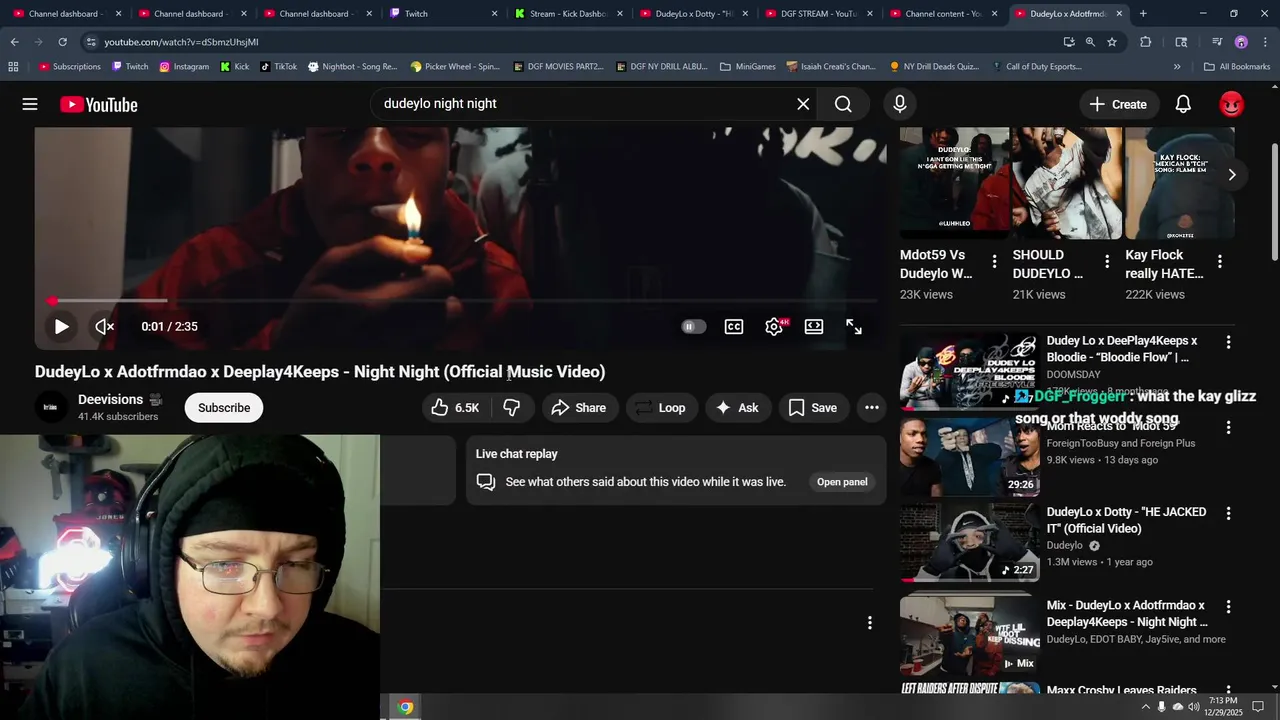1280x720 pixels.
Task: Open Chrome extensions puzzle icon
Action: pos(1146,42)
